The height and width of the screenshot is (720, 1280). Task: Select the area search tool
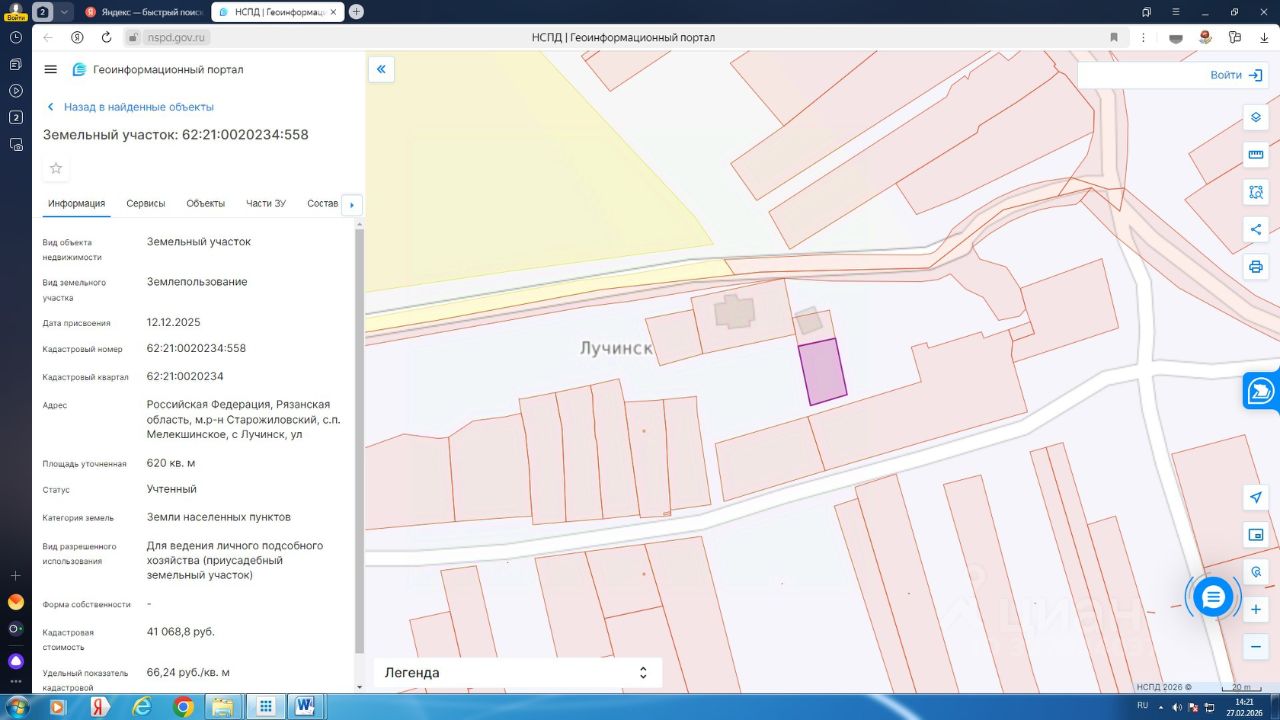1256,192
